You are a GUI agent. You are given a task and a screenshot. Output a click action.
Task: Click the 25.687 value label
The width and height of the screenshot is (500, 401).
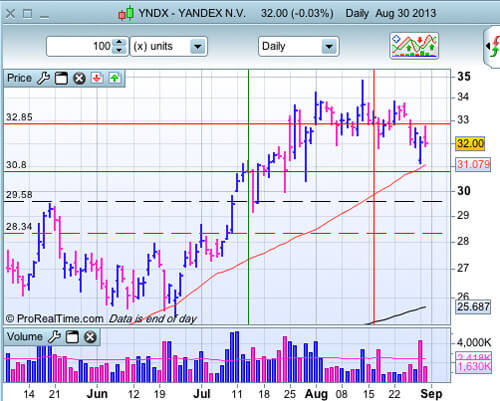point(473,307)
